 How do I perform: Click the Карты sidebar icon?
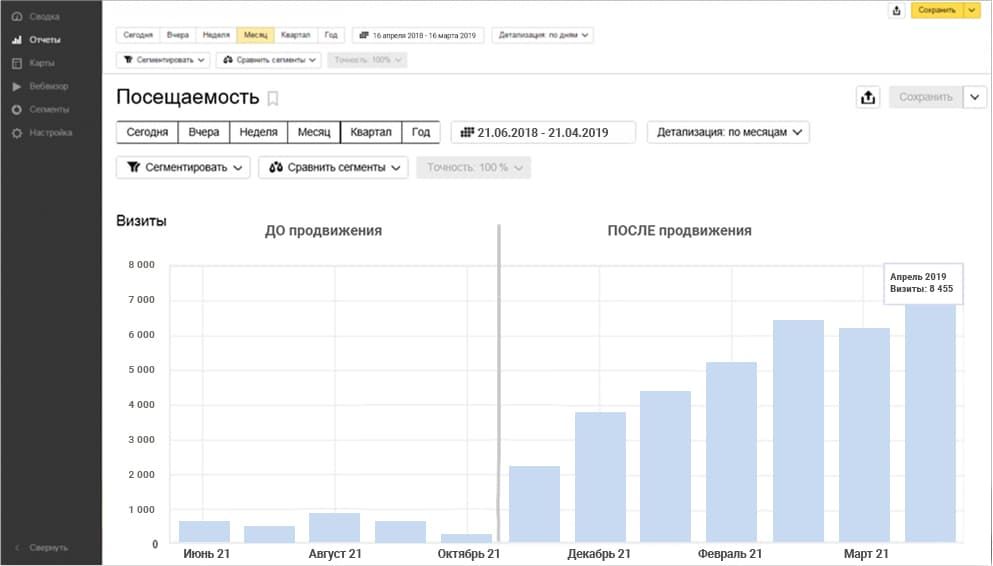click(17, 63)
